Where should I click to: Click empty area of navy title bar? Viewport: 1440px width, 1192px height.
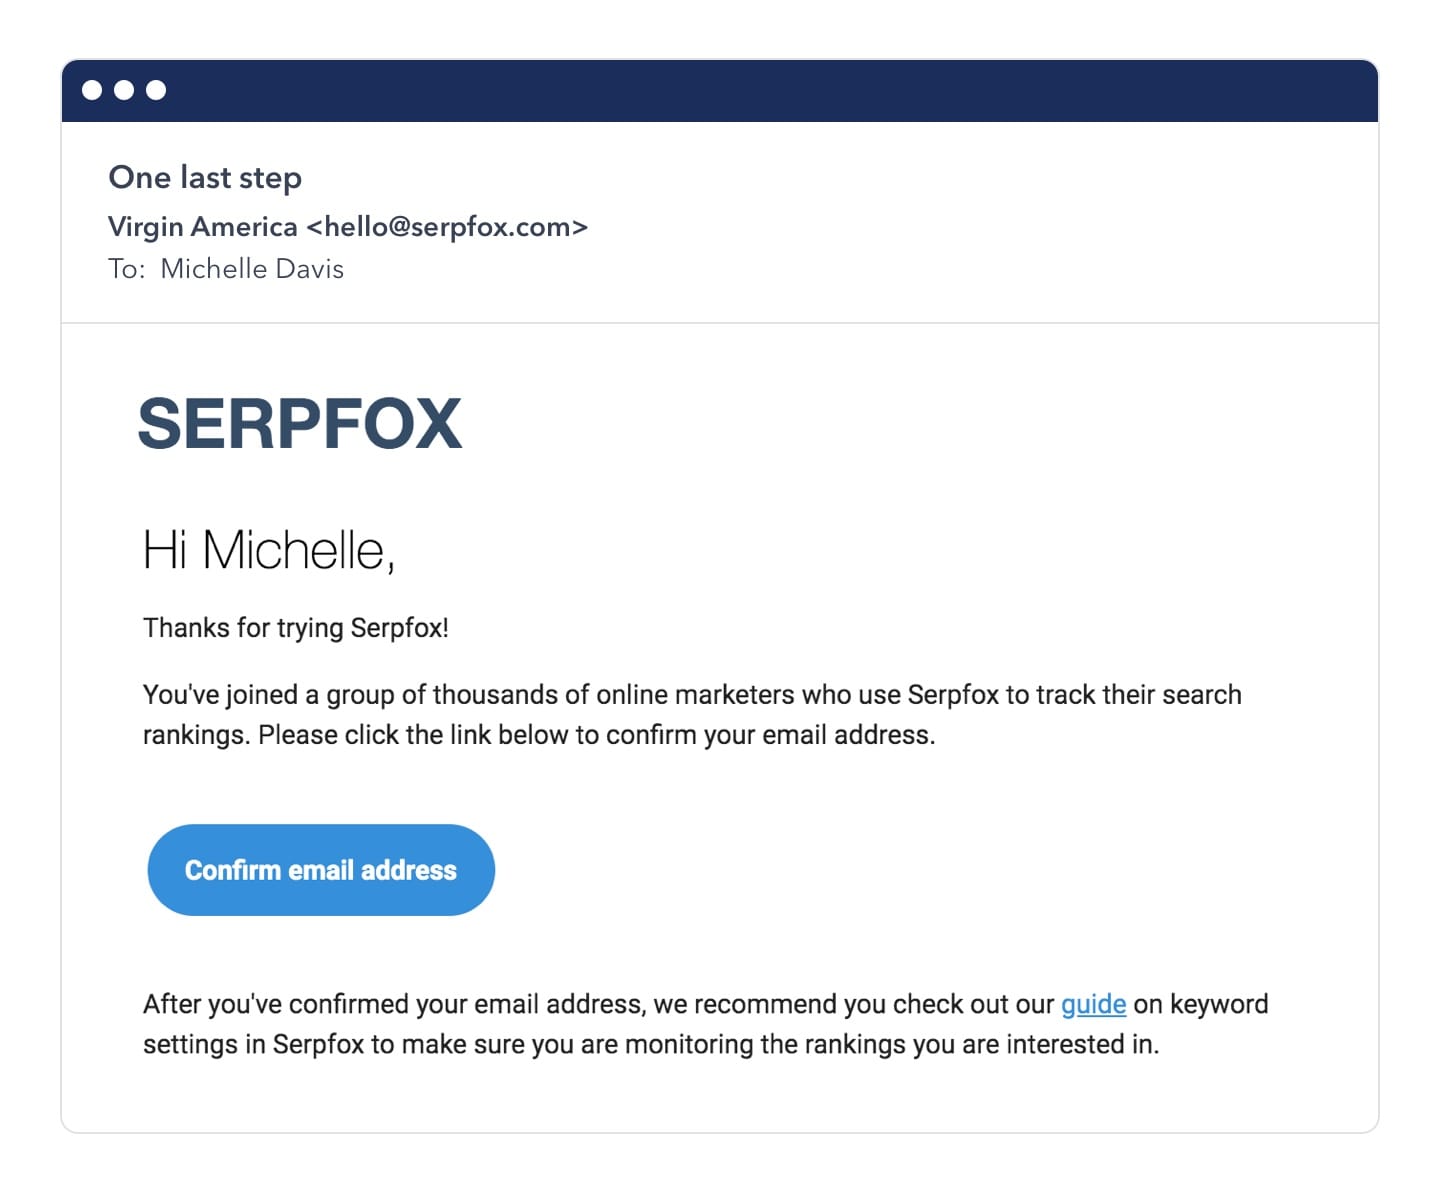760,90
